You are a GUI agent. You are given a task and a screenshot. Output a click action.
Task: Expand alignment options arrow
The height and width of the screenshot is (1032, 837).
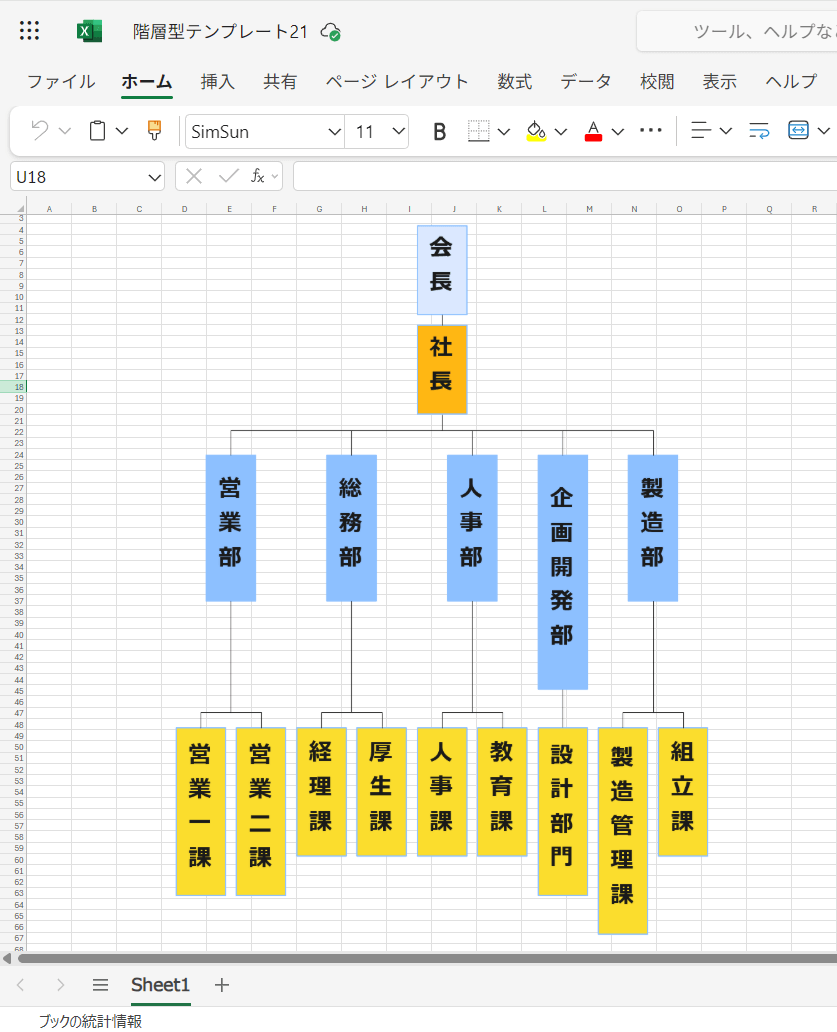(726, 131)
